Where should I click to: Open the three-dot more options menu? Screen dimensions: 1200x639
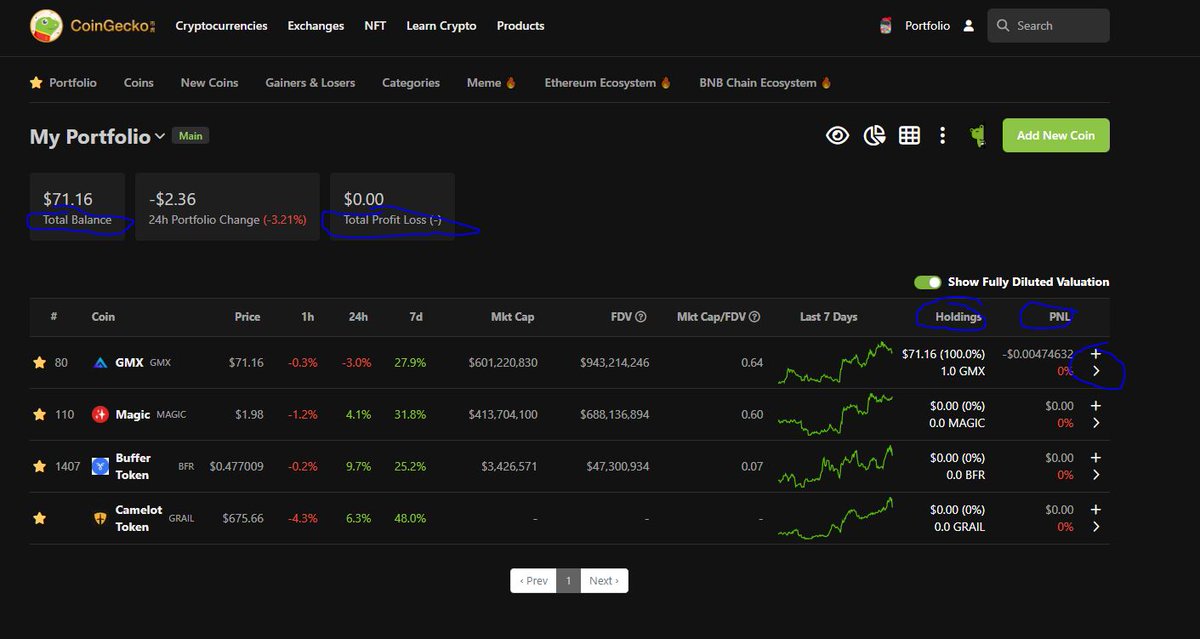click(x=942, y=136)
